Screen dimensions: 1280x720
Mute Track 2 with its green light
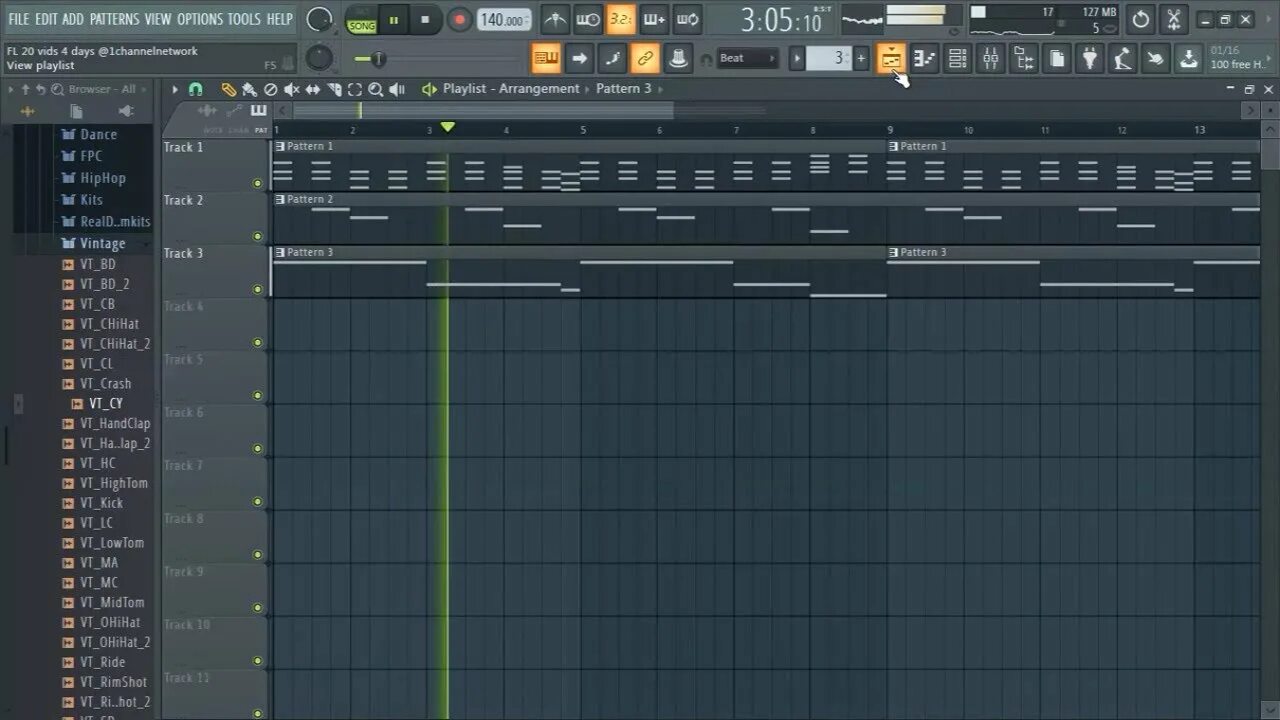257,236
